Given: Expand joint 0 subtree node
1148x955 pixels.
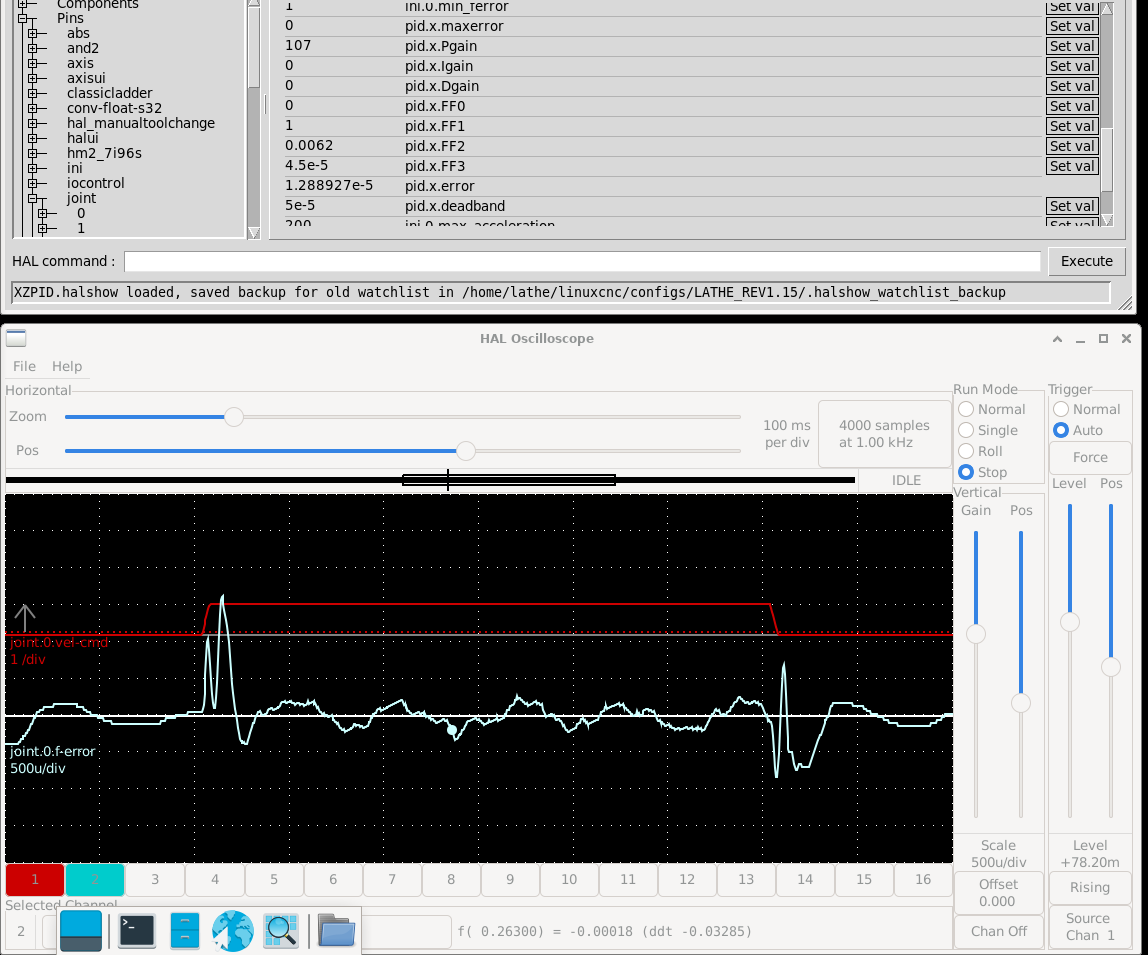Looking at the screenshot, I should coord(42,214).
